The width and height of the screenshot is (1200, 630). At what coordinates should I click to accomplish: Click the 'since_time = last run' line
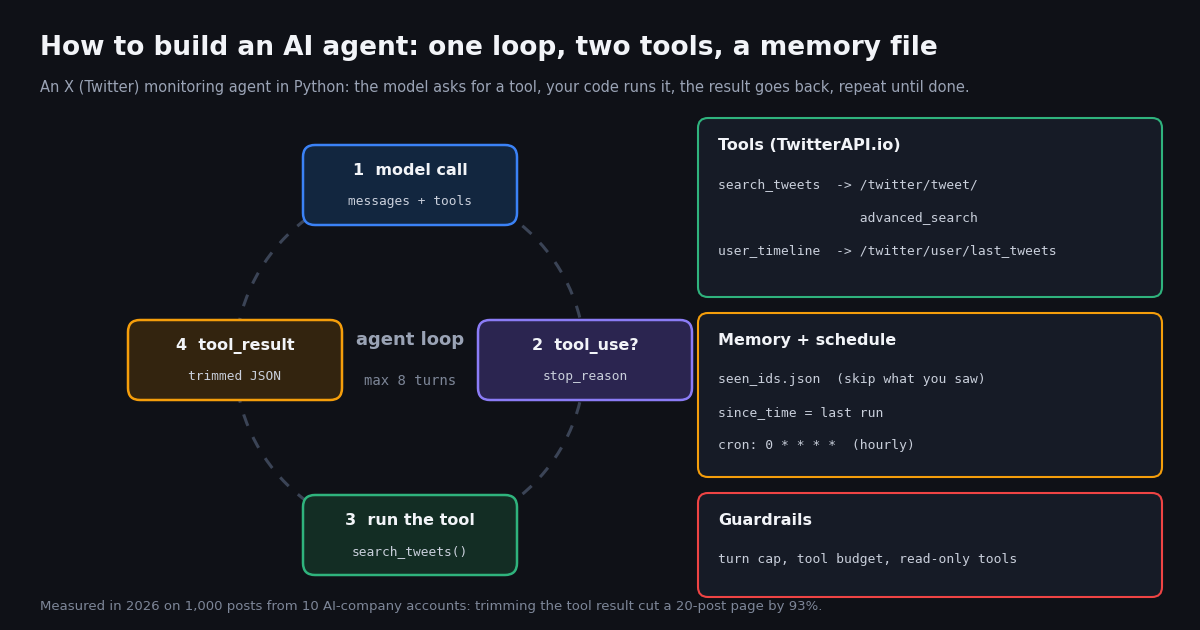(801, 413)
